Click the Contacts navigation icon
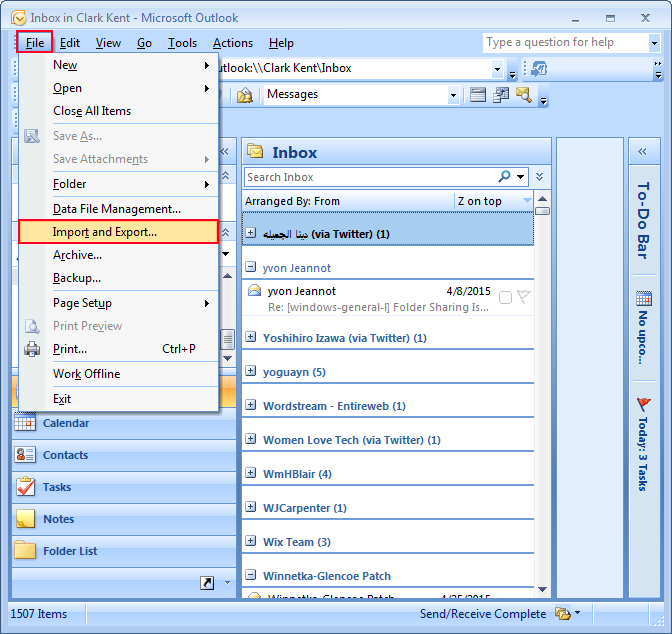This screenshot has width=672, height=634. click(x=25, y=454)
